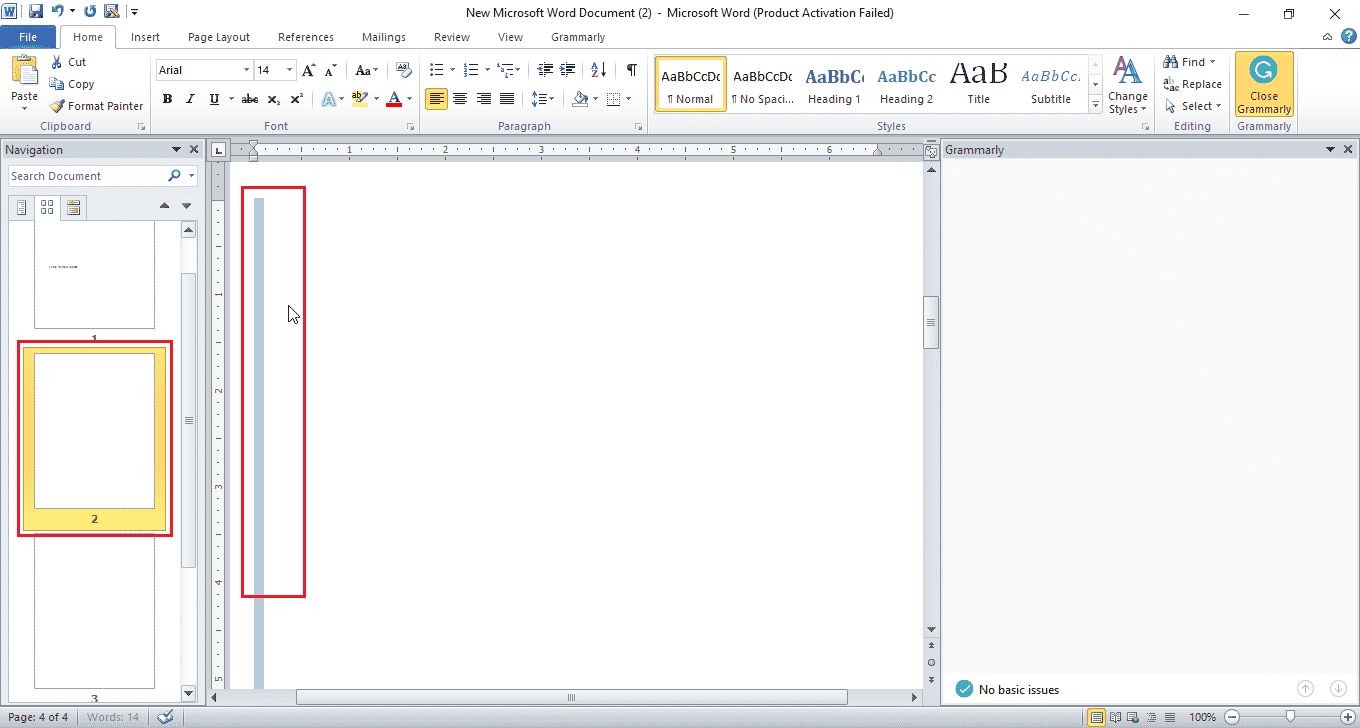
Task: Switch to Print Layout view in status bar
Action: 1096,717
